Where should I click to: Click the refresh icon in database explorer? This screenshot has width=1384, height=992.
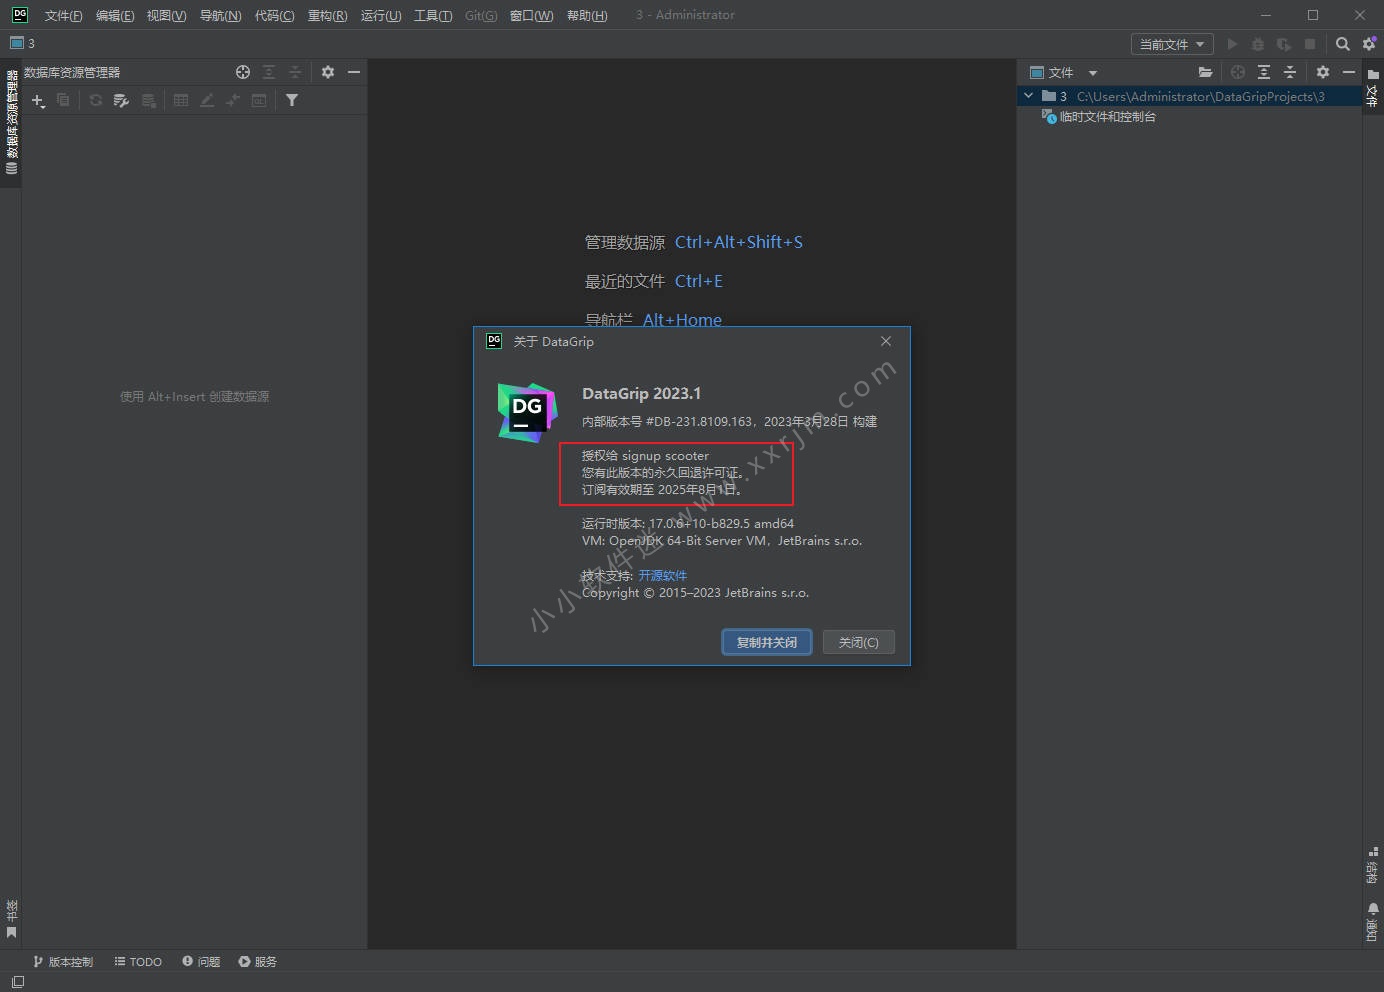[96, 100]
